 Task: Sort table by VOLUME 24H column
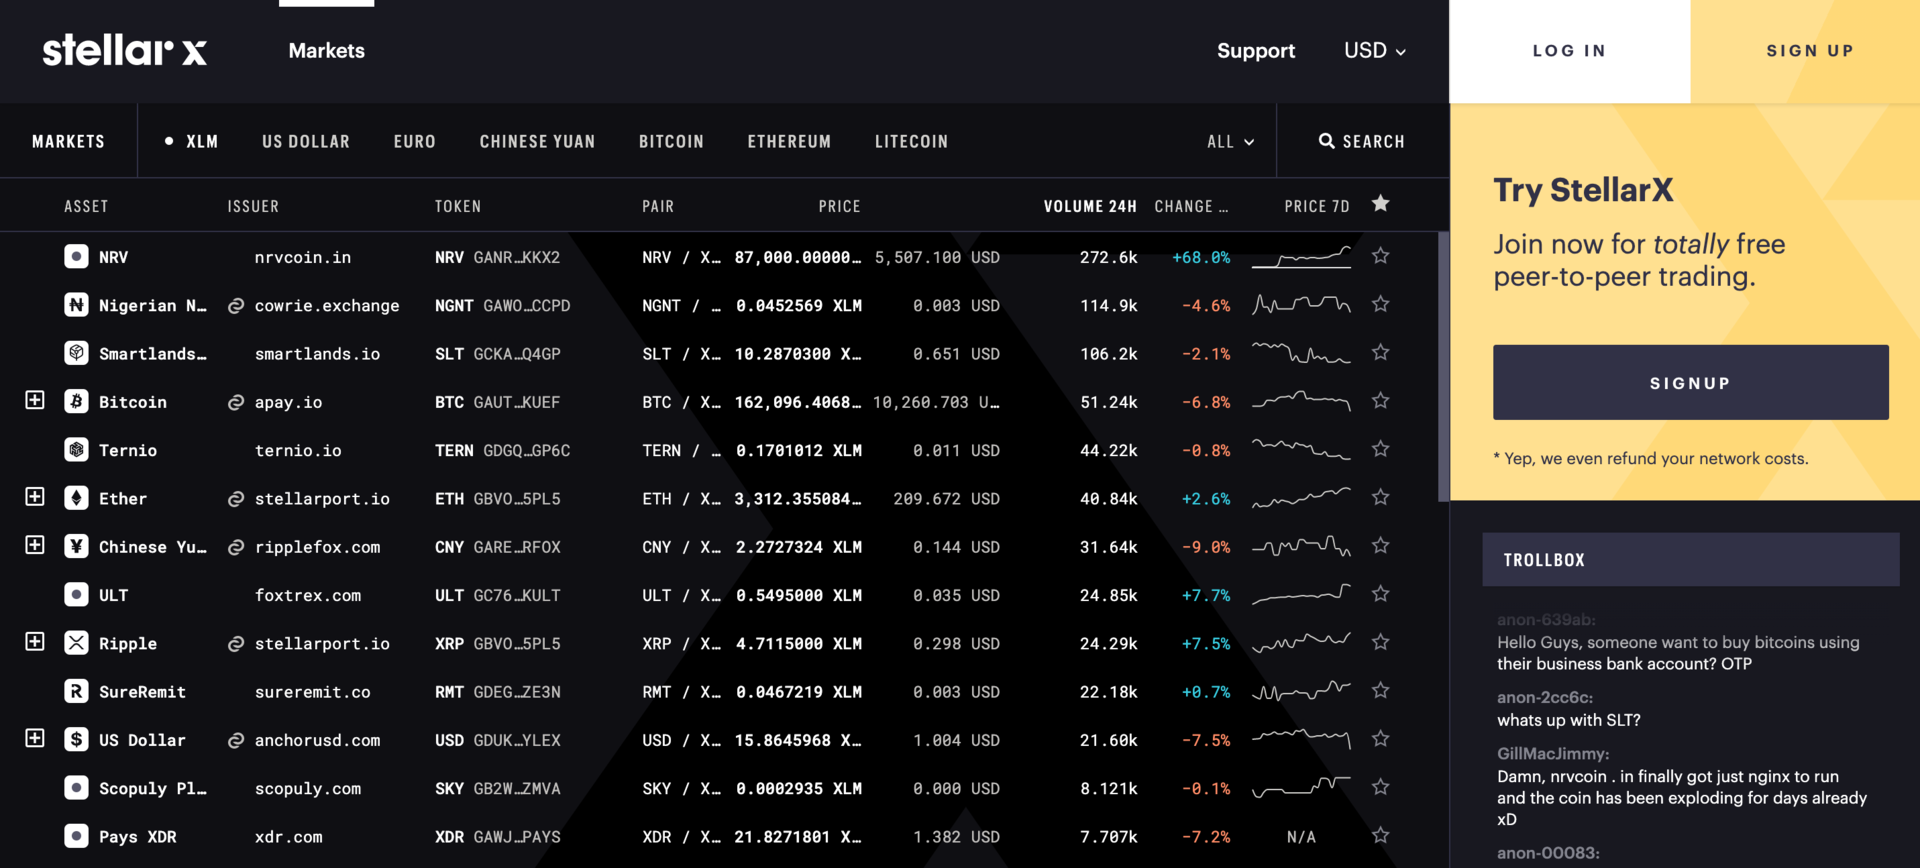pos(1089,207)
